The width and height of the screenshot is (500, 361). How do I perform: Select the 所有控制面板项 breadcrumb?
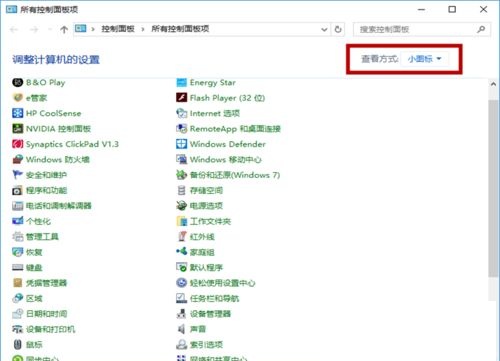[180, 29]
